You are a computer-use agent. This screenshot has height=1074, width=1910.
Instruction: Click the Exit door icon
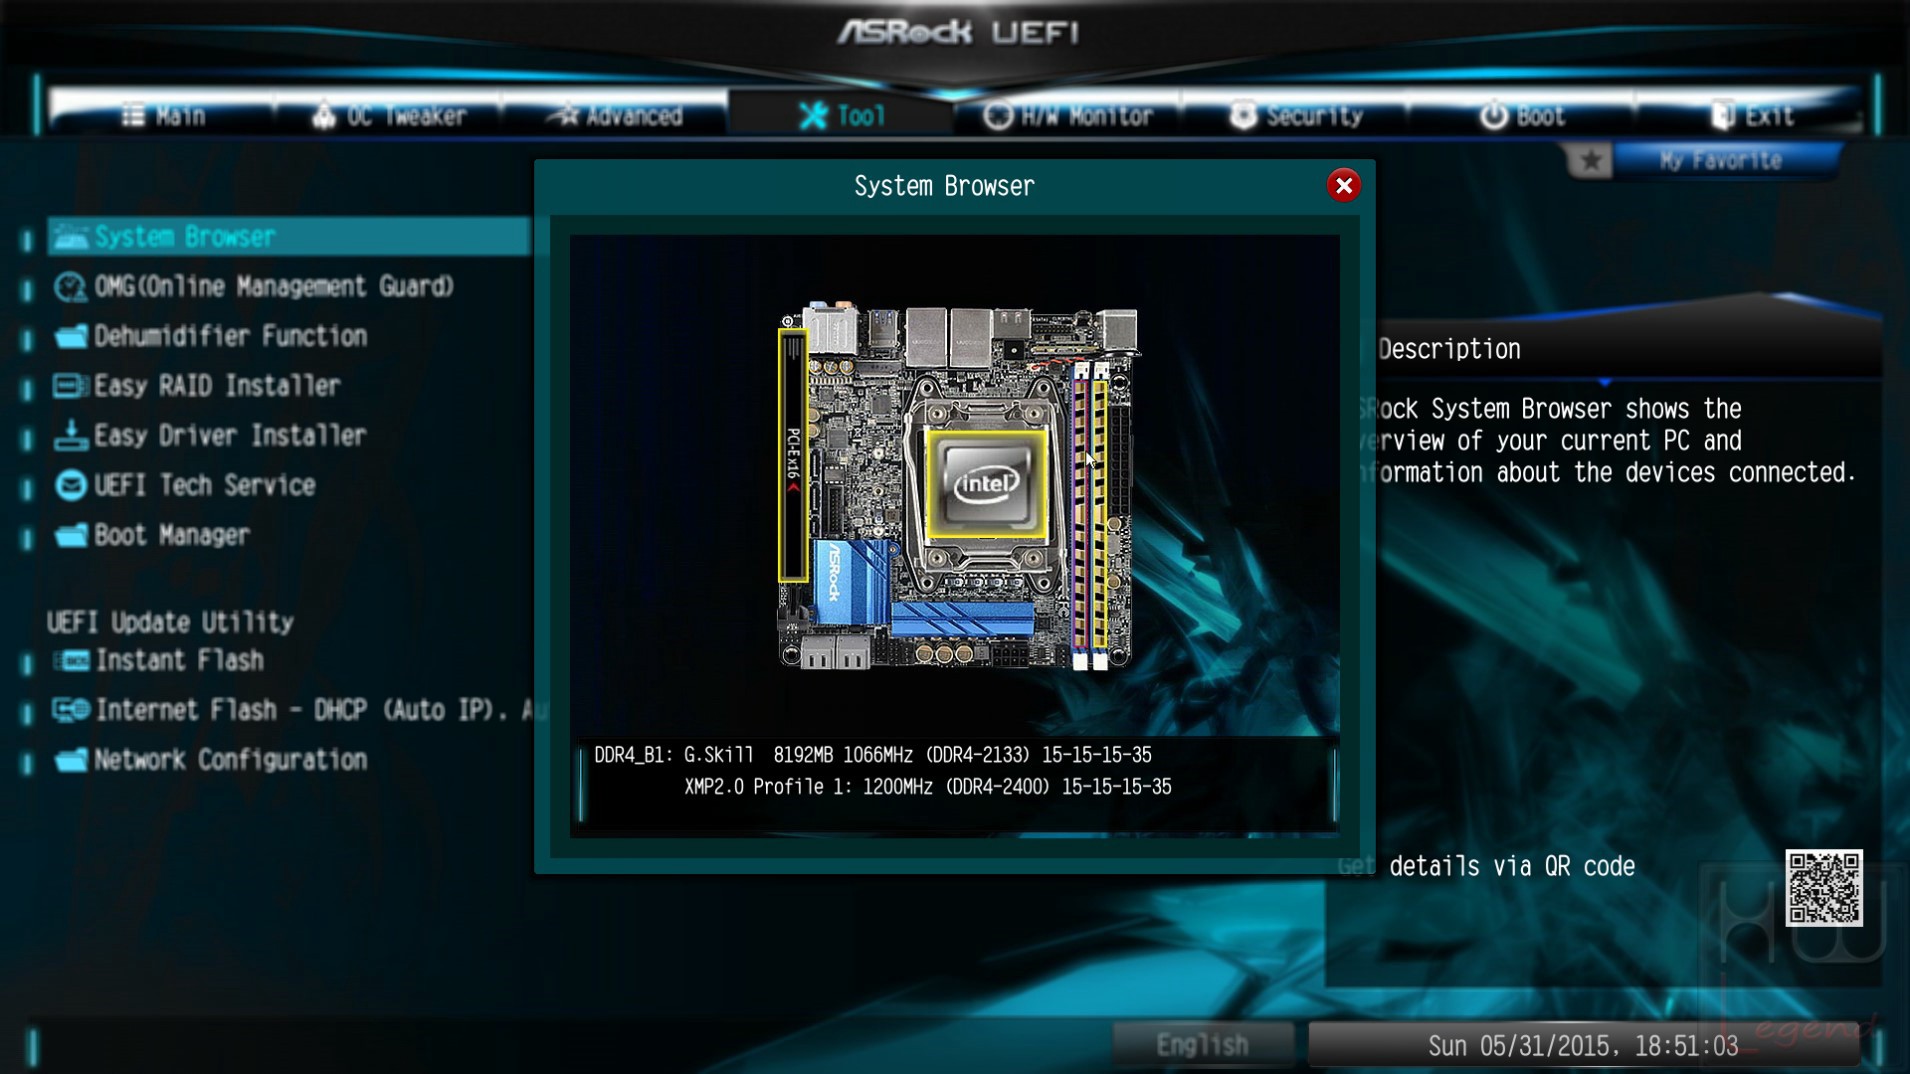1722,115
